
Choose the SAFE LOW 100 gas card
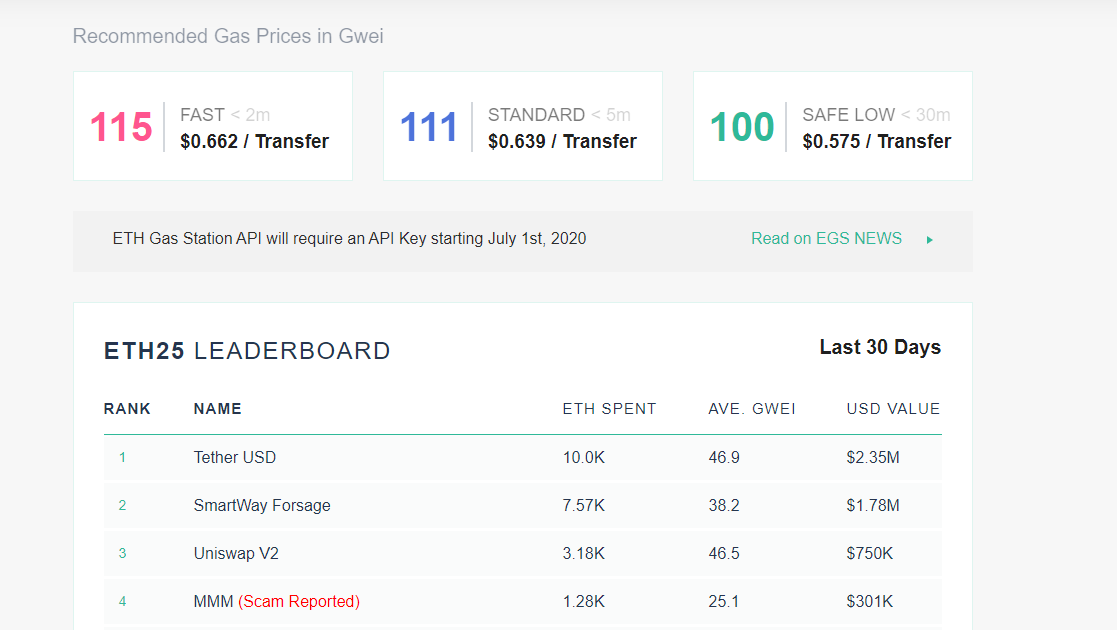pyautogui.click(x=833, y=126)
